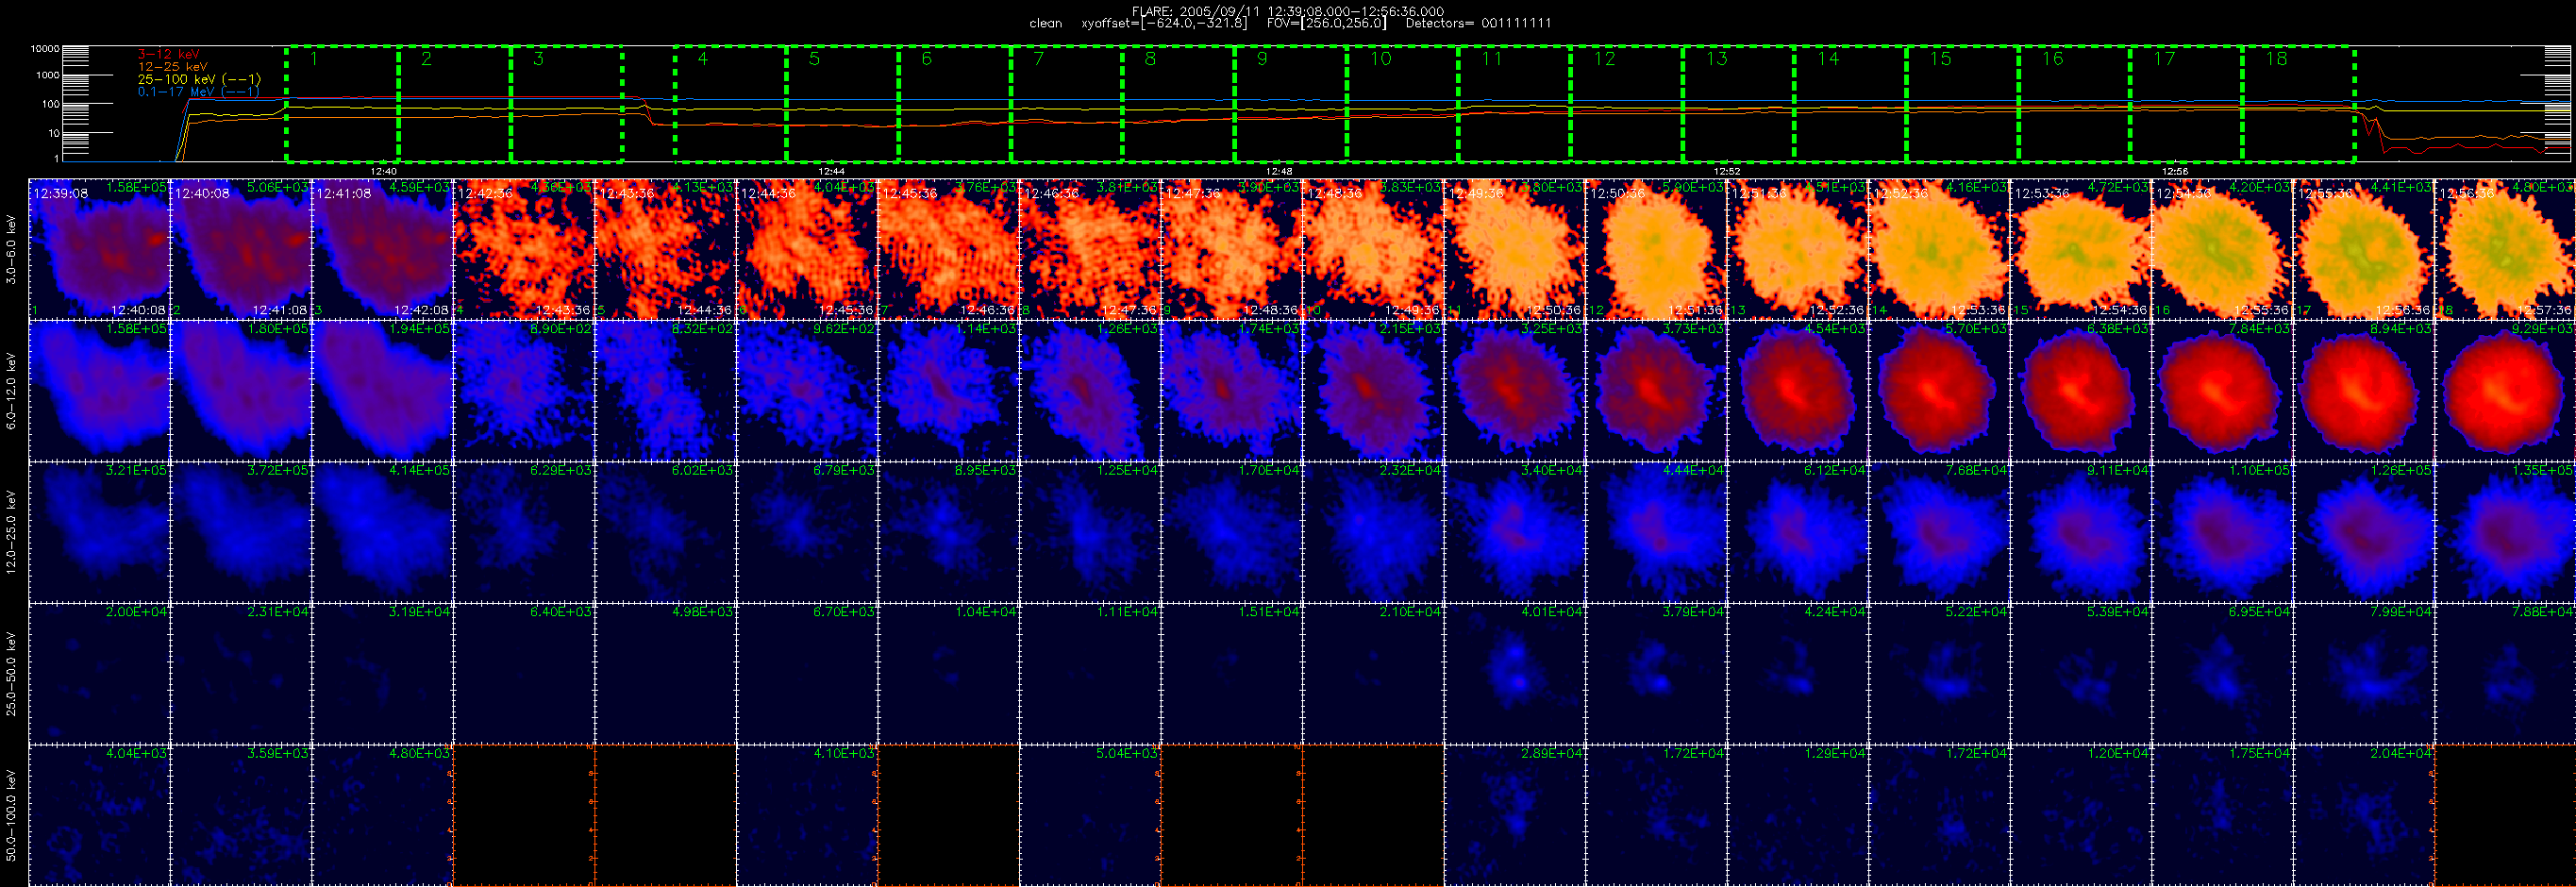Click the 6.12E+04 peak value label
The image size is (2576, 887).
(1835, 470)
